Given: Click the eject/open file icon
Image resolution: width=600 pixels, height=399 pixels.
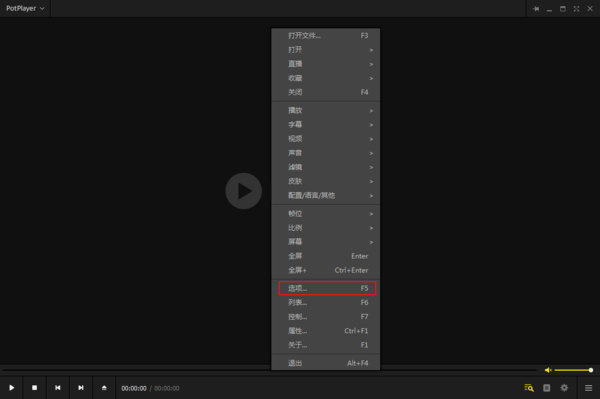Looking at the screenshot, I should pyautogui.click(x=104, y=388).
